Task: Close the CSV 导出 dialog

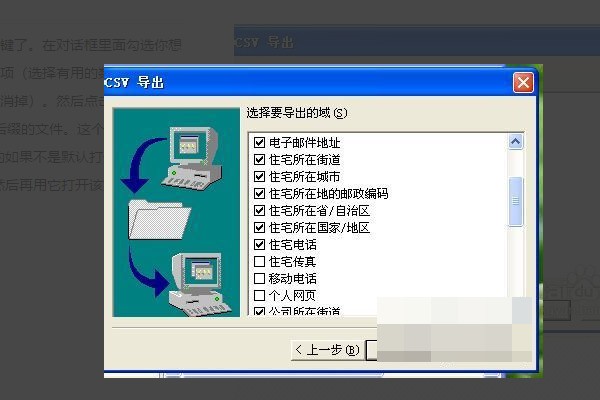Action: coord(523,83)
